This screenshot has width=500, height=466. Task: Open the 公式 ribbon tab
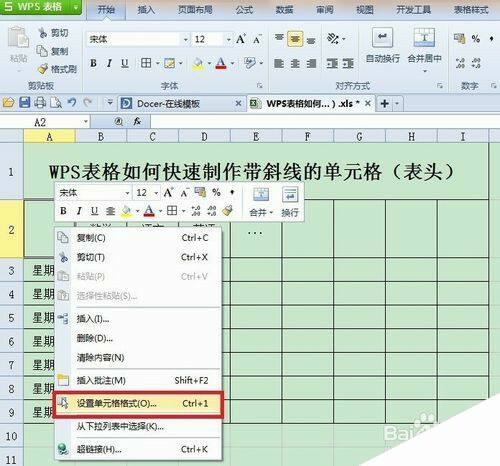[x=244, y=10]
